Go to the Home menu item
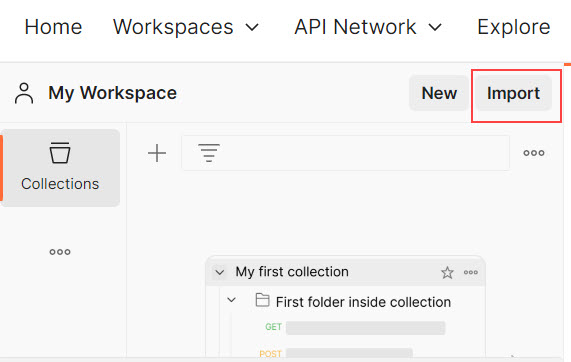The width and height of the screenshot is (571, 362). click(x=54, y=27)
